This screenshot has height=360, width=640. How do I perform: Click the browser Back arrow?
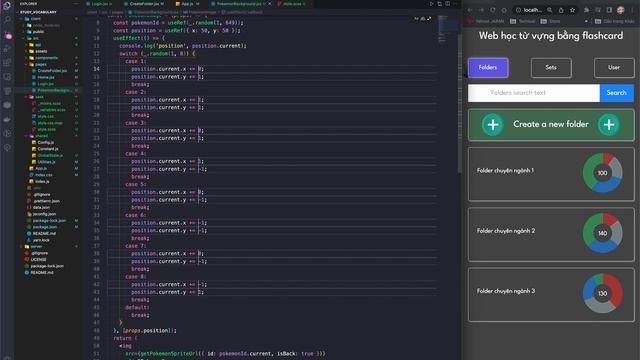pyautogui.click(x=470, y=10)
